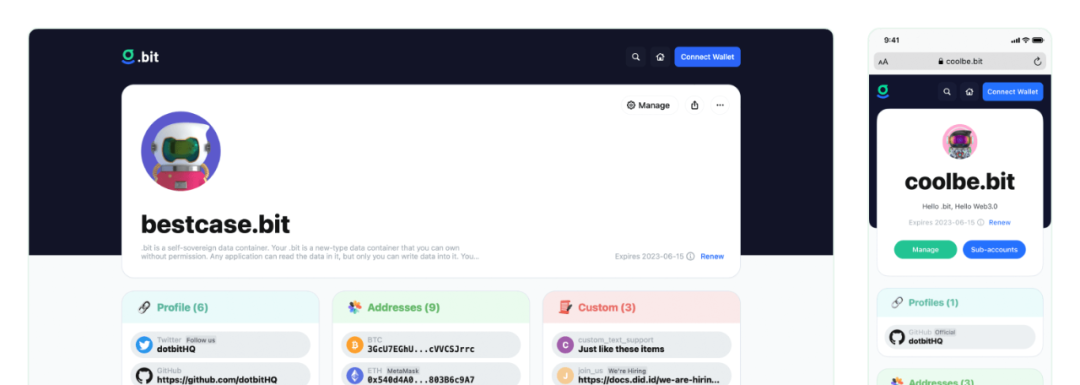Click the desktop Connect Wallet button
Image resolution: width=1080 pixels, height=385 pixels.
click(x=707, y=57)
